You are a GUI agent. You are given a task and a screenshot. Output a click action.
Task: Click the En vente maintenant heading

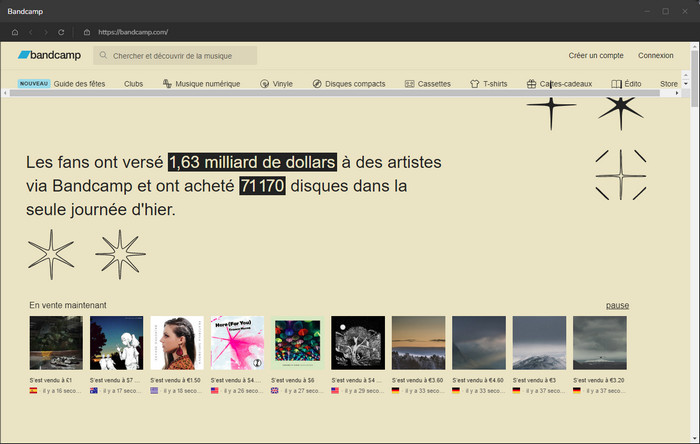coord(68,305)
